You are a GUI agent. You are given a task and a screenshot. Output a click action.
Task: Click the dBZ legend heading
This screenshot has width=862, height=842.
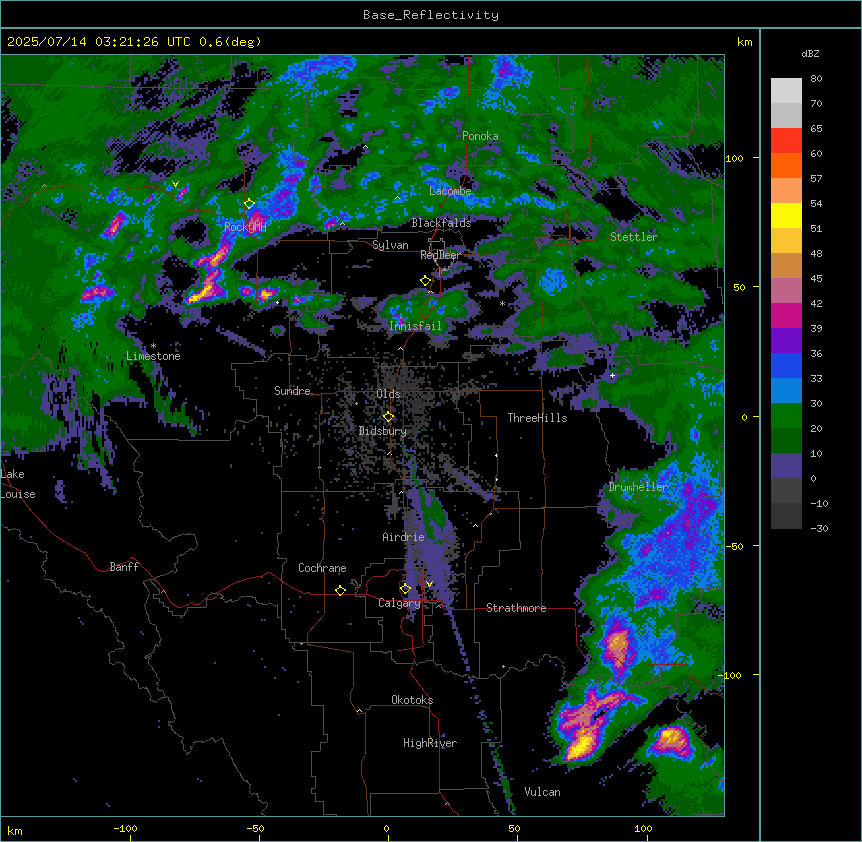pos(810,53)
